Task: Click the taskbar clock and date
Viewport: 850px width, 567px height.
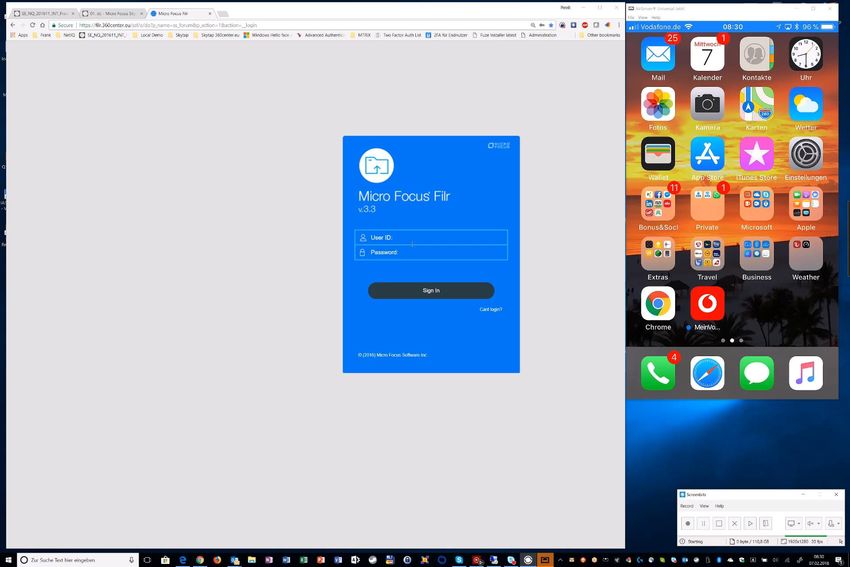Action: click(819, 559)
